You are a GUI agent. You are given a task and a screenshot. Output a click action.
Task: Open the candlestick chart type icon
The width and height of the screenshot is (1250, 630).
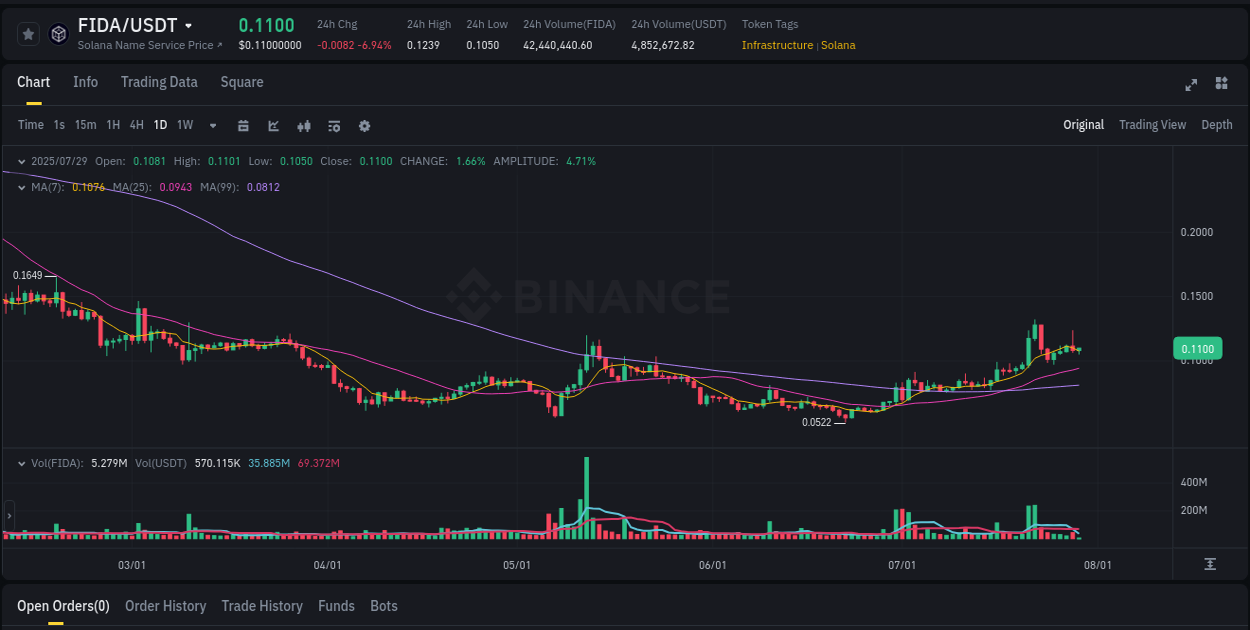pos(303,125)
